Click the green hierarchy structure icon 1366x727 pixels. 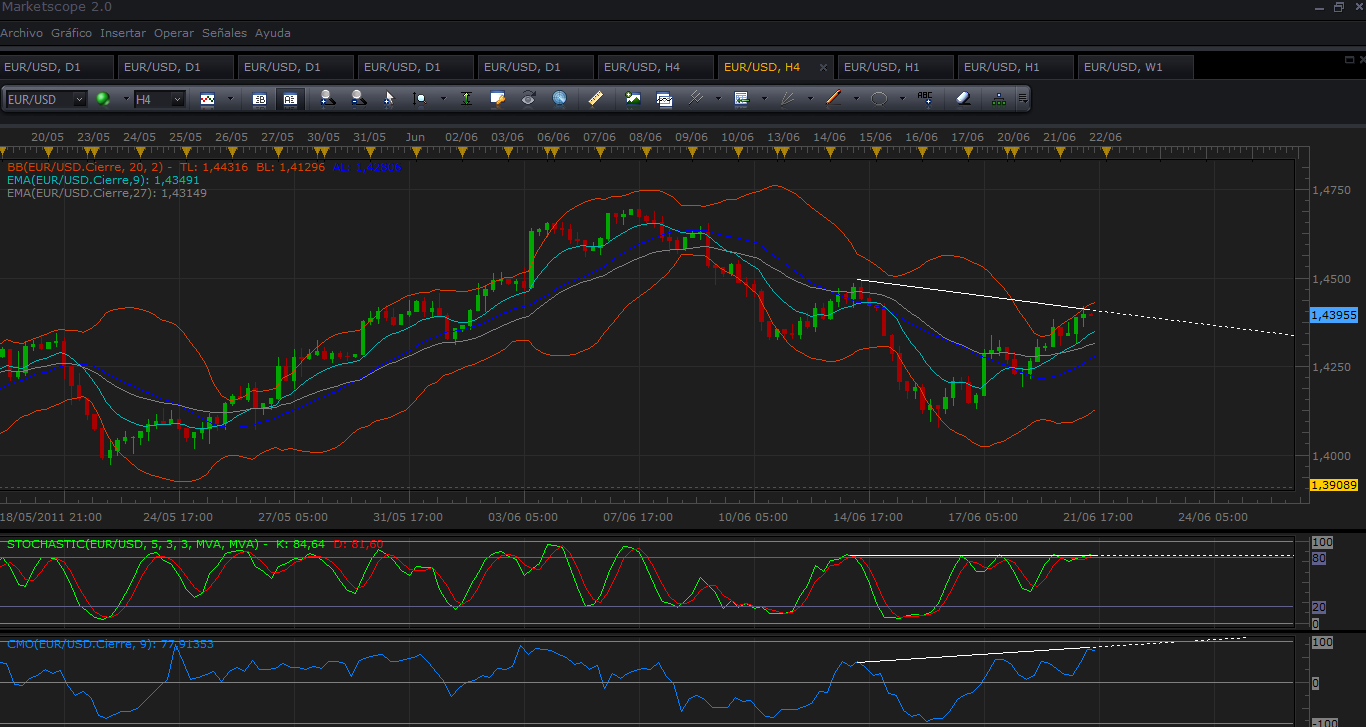tap(999, 99)
